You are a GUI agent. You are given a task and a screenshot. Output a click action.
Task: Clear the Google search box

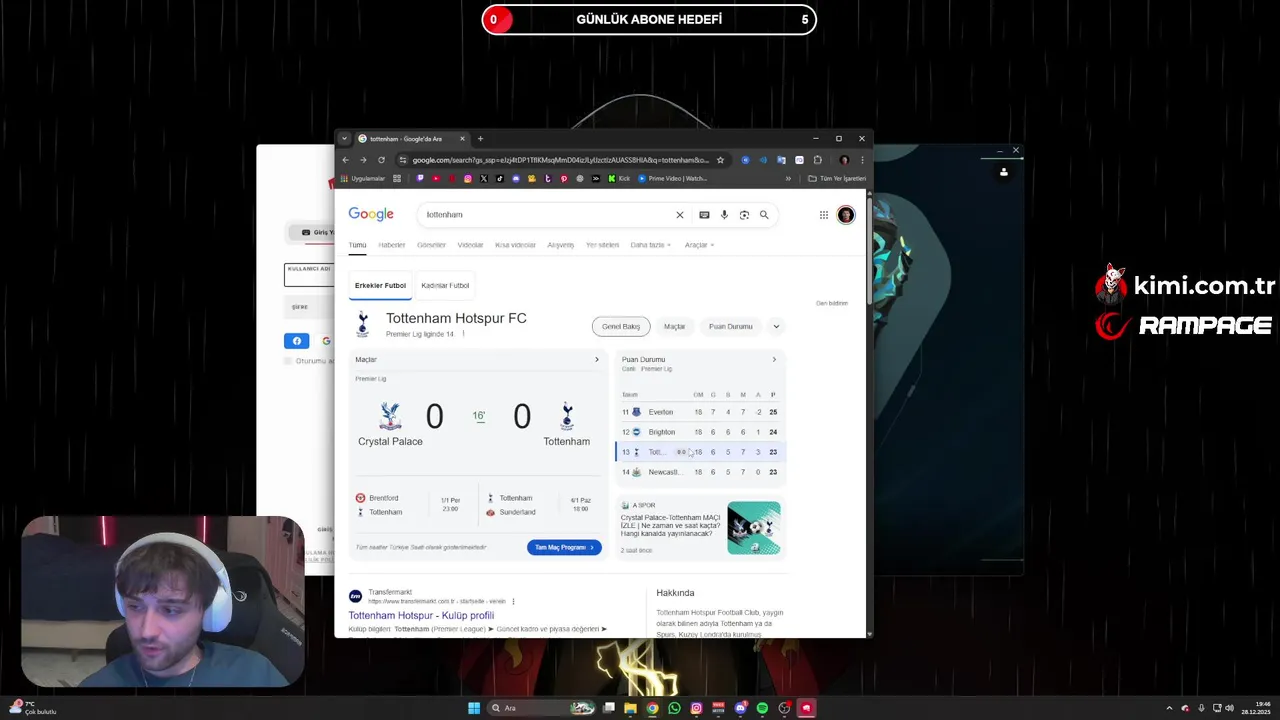pos(680,215)
